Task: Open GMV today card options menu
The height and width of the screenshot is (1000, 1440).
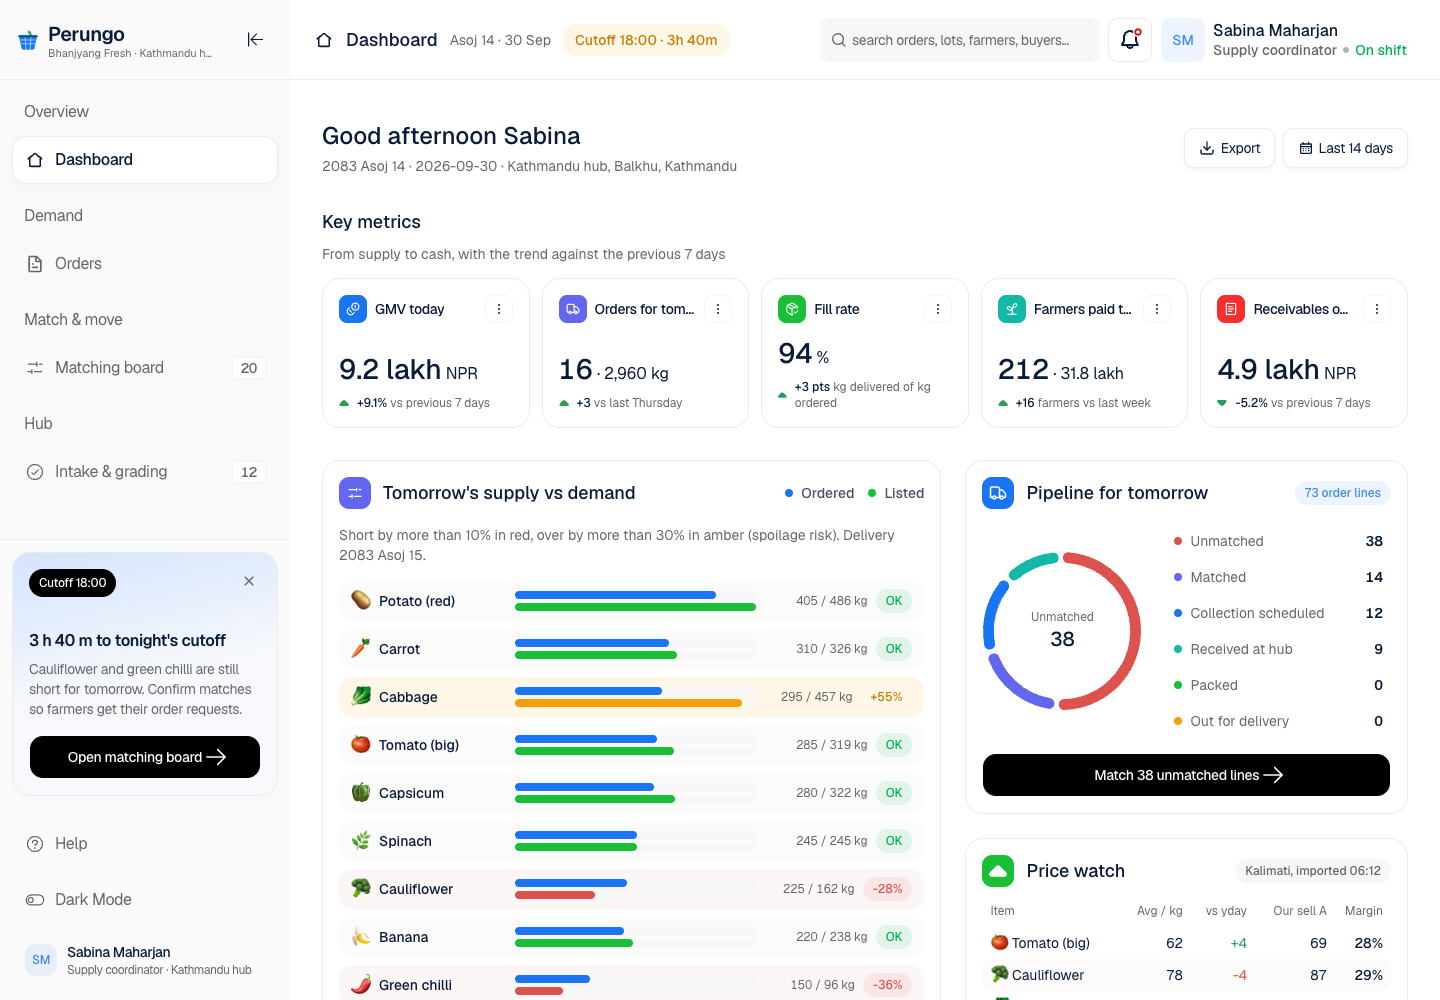Action: click(499, 309)
